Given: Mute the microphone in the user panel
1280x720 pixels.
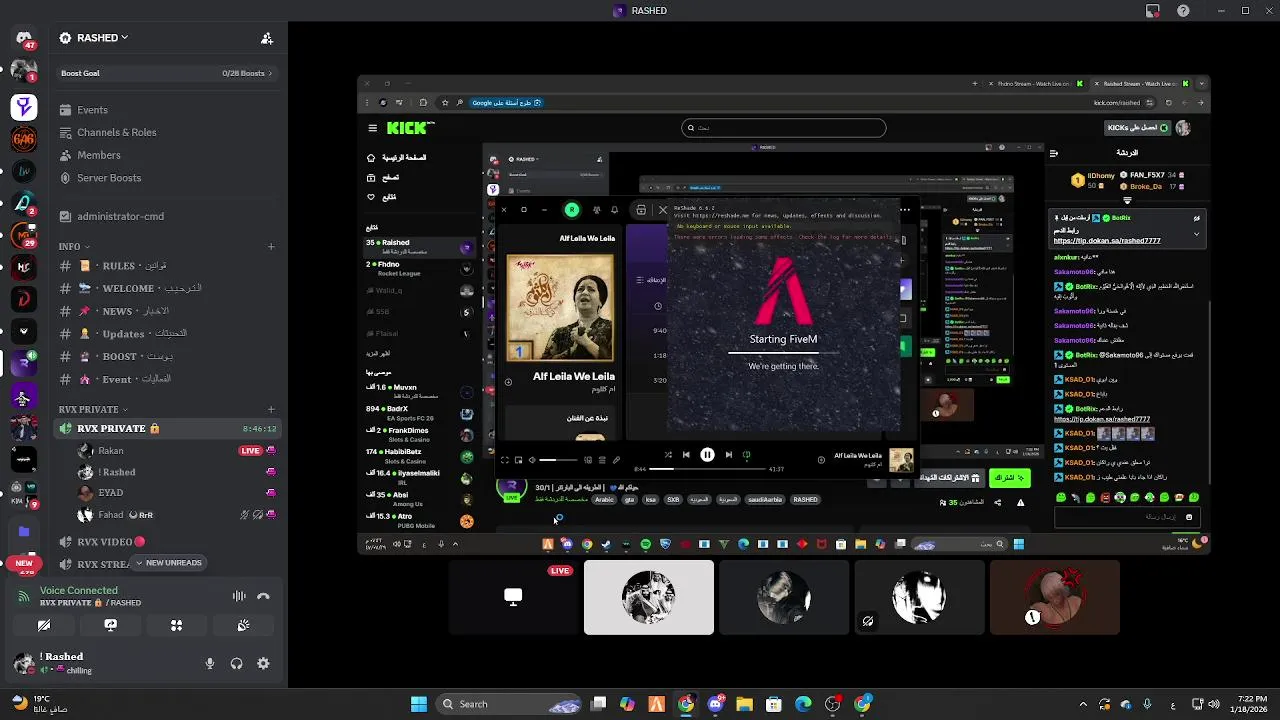Looking at the screenshot, I should (x=210, y=663).
